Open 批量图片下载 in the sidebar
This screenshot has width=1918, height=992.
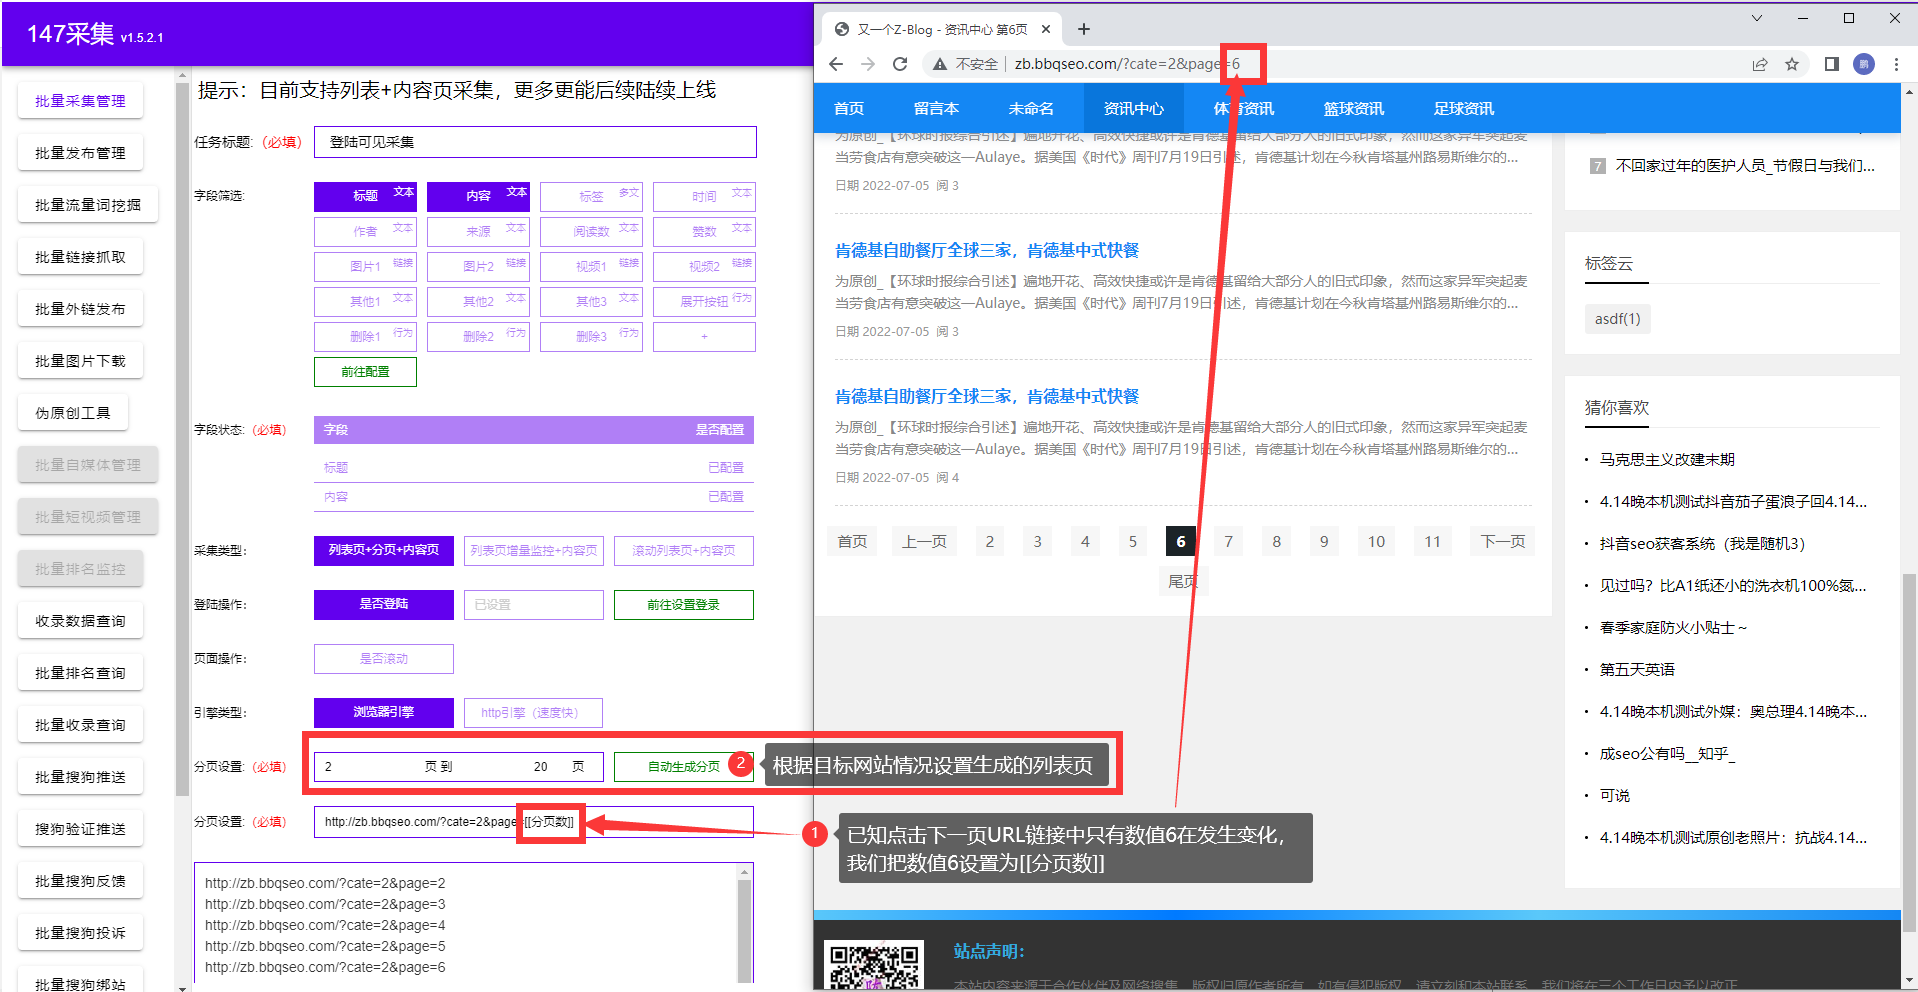tap(80, 361)
